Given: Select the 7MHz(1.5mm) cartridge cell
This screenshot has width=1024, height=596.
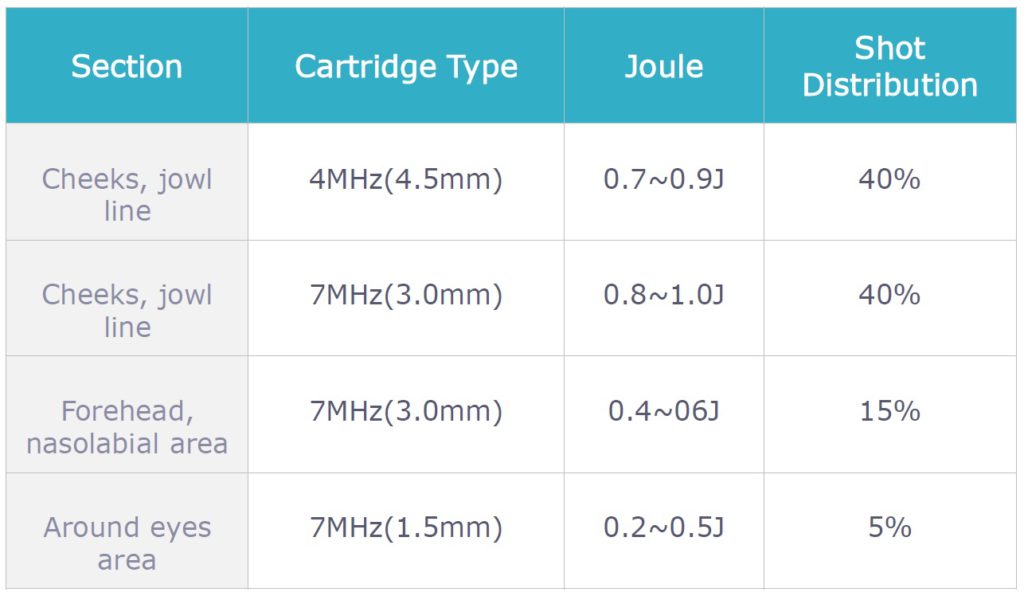Looking at the screenshot, I should (406, 528).
